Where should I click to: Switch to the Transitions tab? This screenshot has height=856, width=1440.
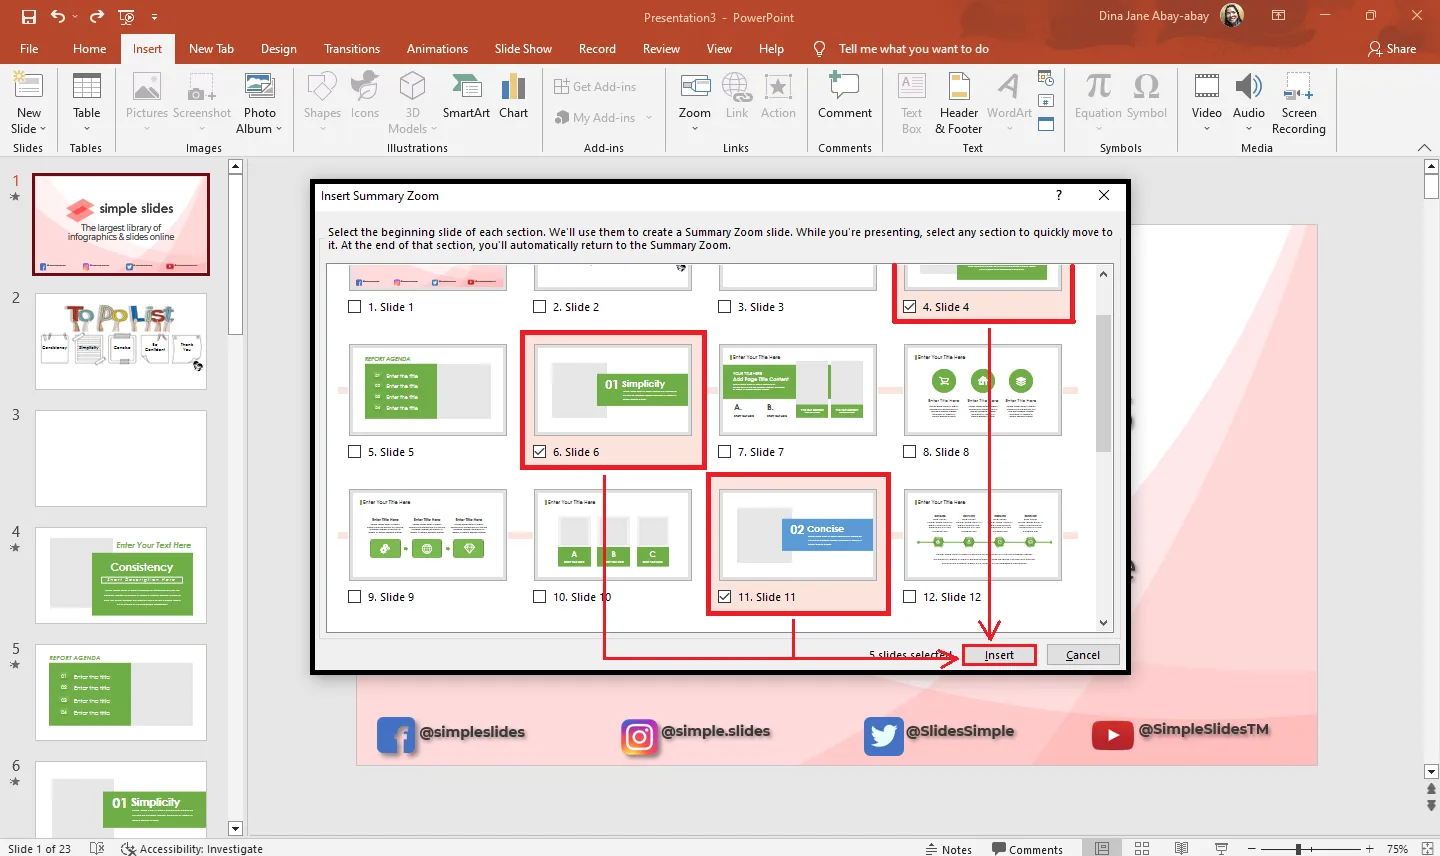[351, 49]
